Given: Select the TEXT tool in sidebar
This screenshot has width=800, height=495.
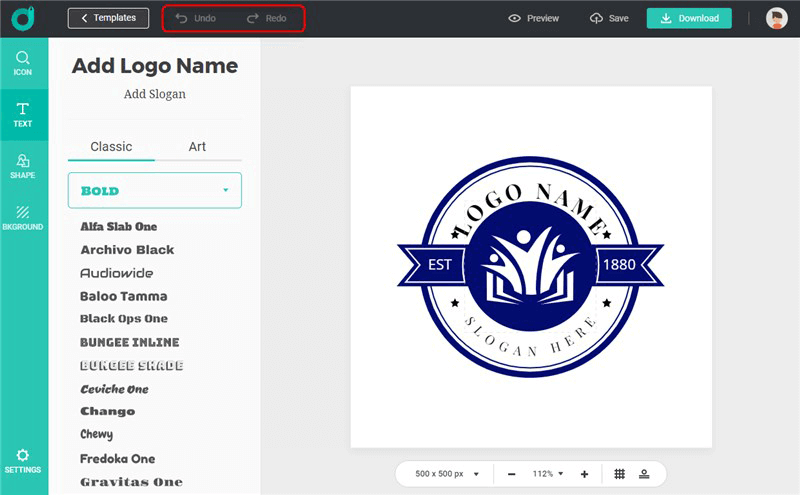Looking at the screenshot, I should coord(23,114).
